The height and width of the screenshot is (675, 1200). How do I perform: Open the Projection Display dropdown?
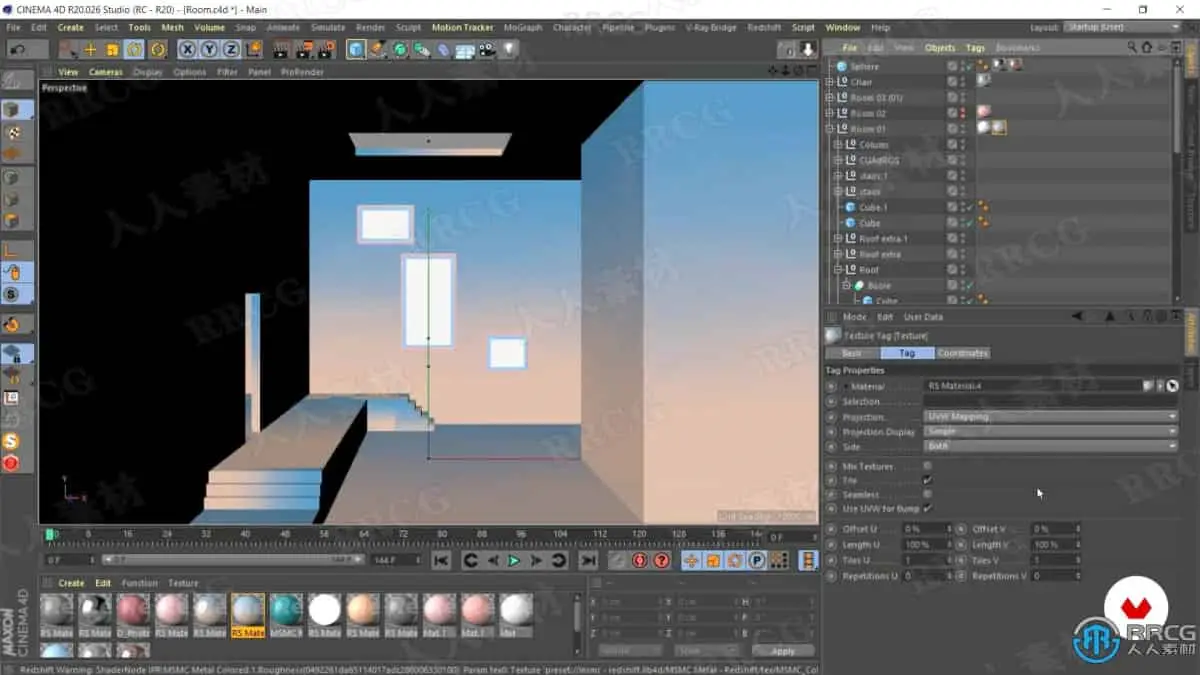point(1051,432)
